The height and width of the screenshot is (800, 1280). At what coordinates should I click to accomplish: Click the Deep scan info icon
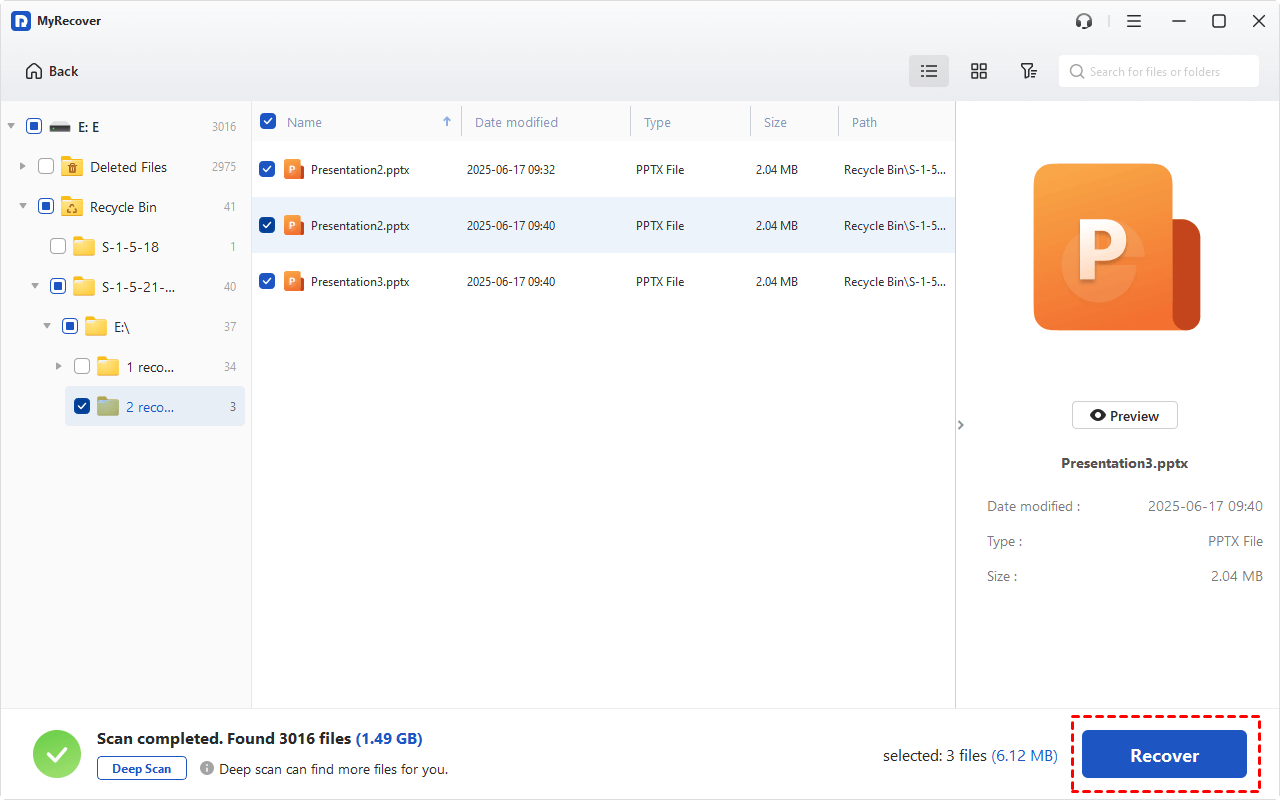point(207,768)
